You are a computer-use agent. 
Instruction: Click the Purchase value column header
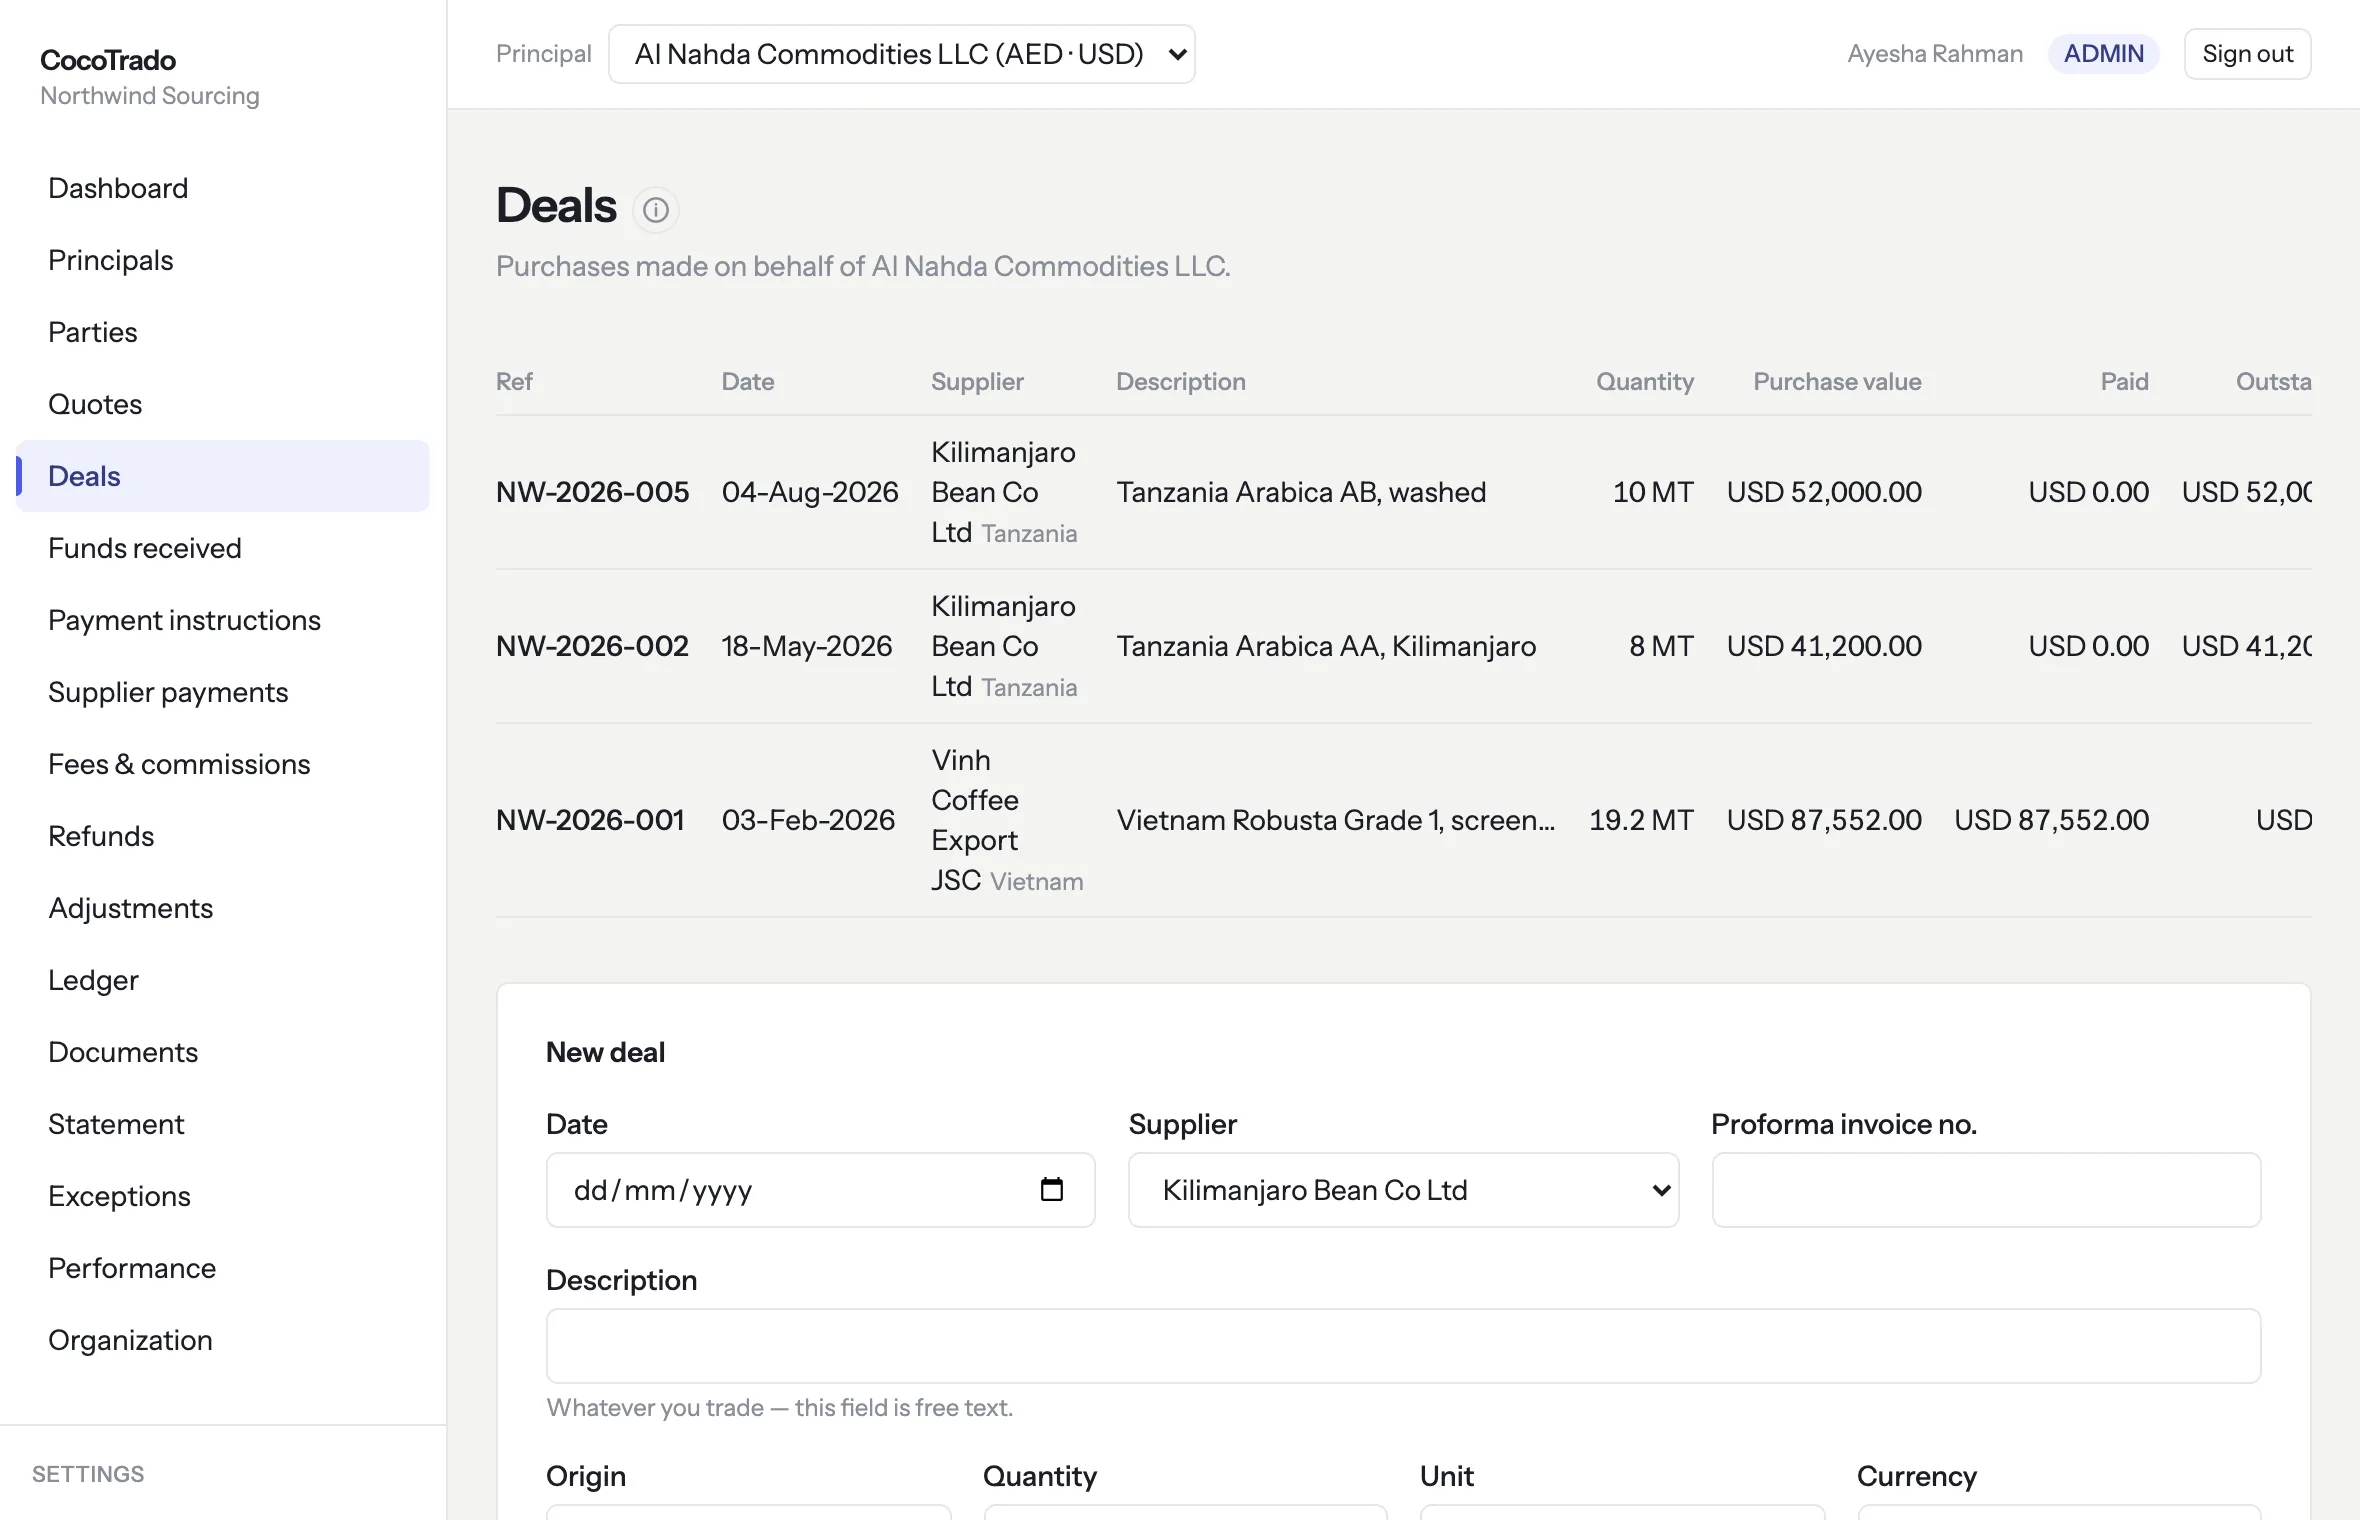click(x=1837, y=382)
